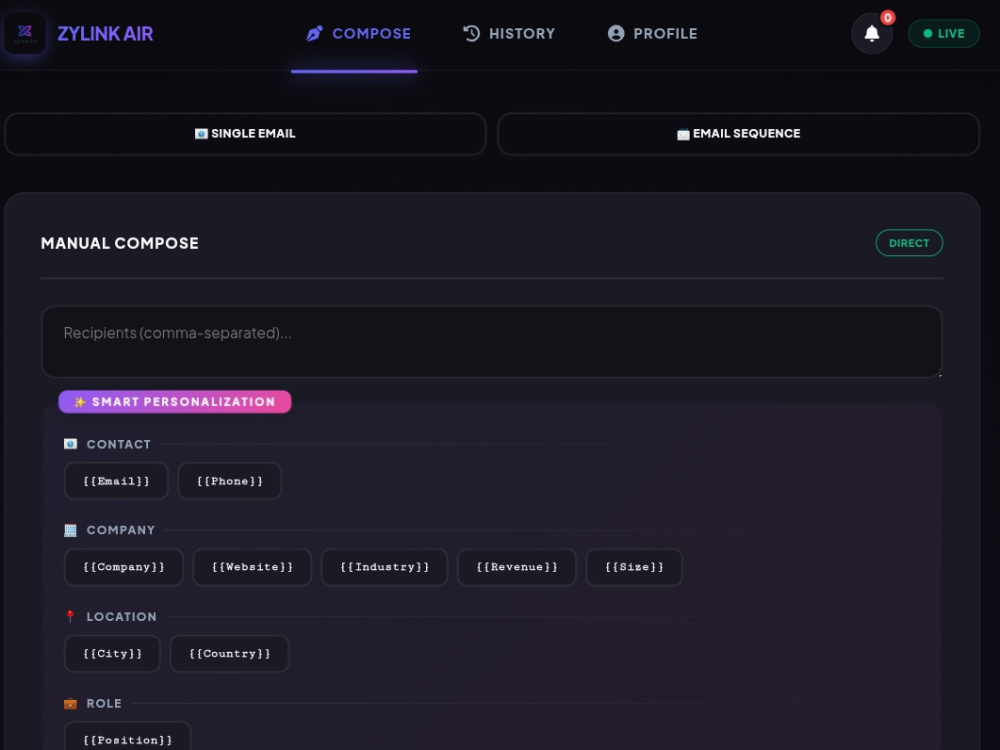This screenshot has width=1000, height=750.
Task: Click the Smart Personalization label
Action: tap(175, 402)
